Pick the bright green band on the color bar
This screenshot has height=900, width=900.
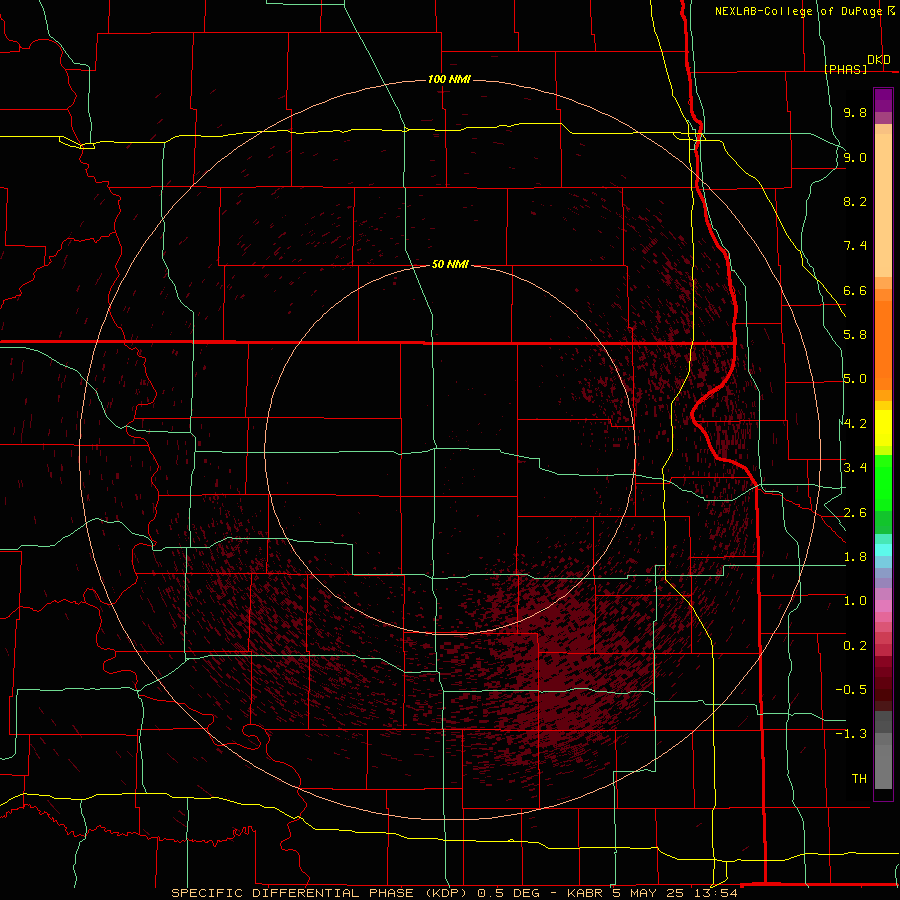pos(883,483)
